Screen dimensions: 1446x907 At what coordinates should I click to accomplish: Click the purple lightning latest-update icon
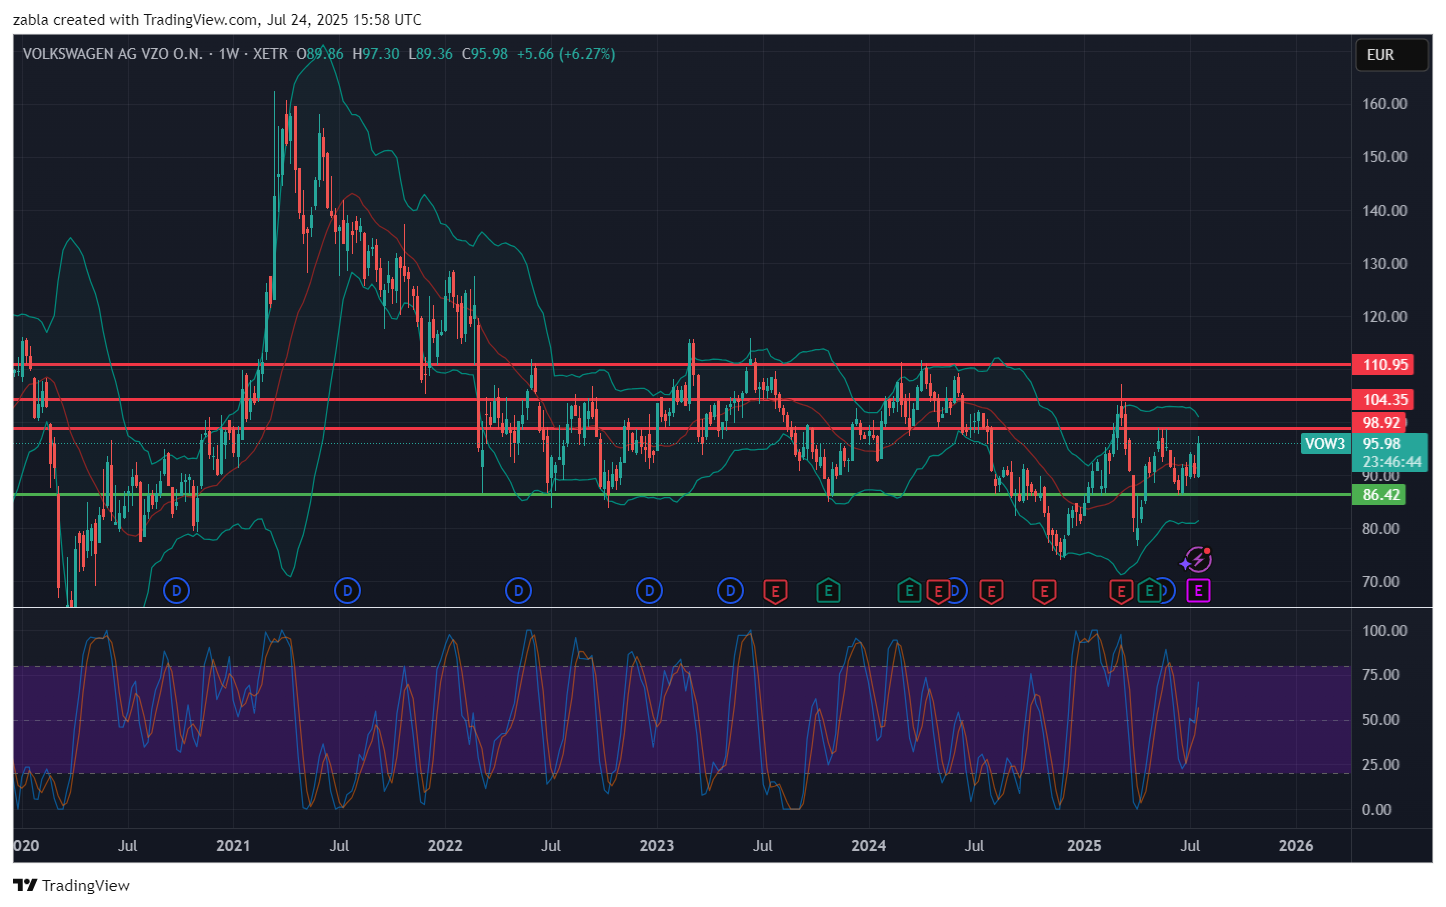pos(1196,561)
